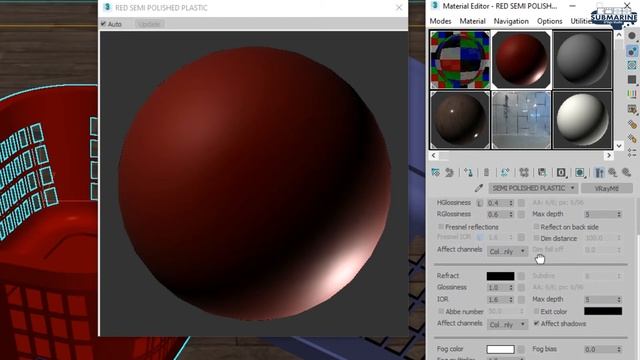The image size is (640, 360).
Task: Click Reset Map/Mtl to Default icon
Action: (x=486, y=173)
